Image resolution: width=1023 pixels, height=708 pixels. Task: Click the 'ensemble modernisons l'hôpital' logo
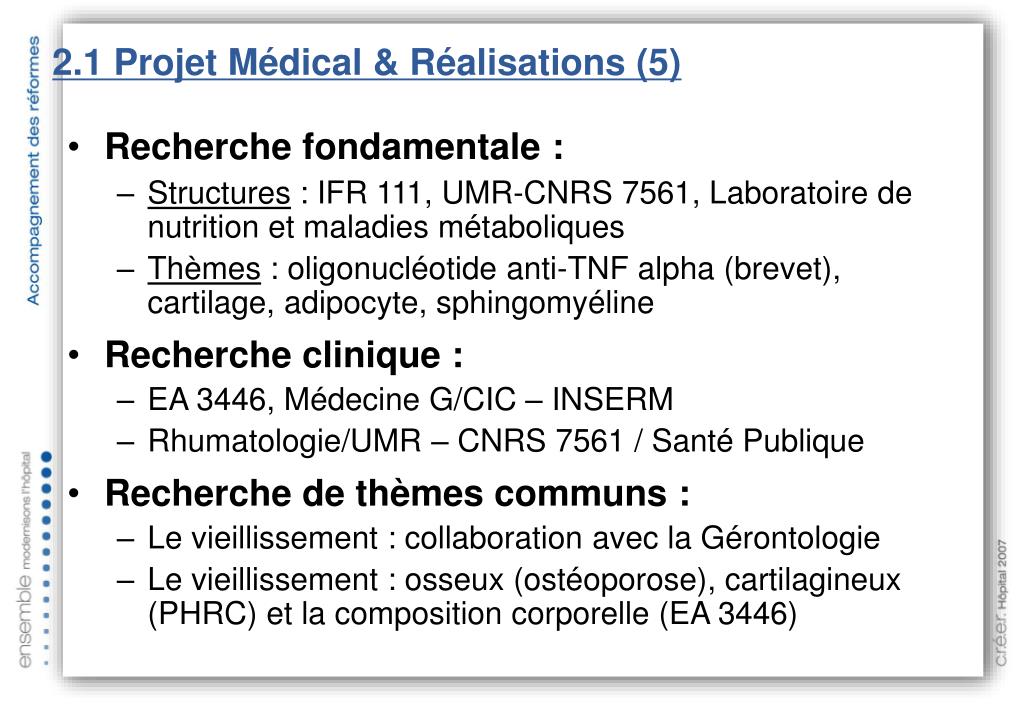[x=25, y=560]
